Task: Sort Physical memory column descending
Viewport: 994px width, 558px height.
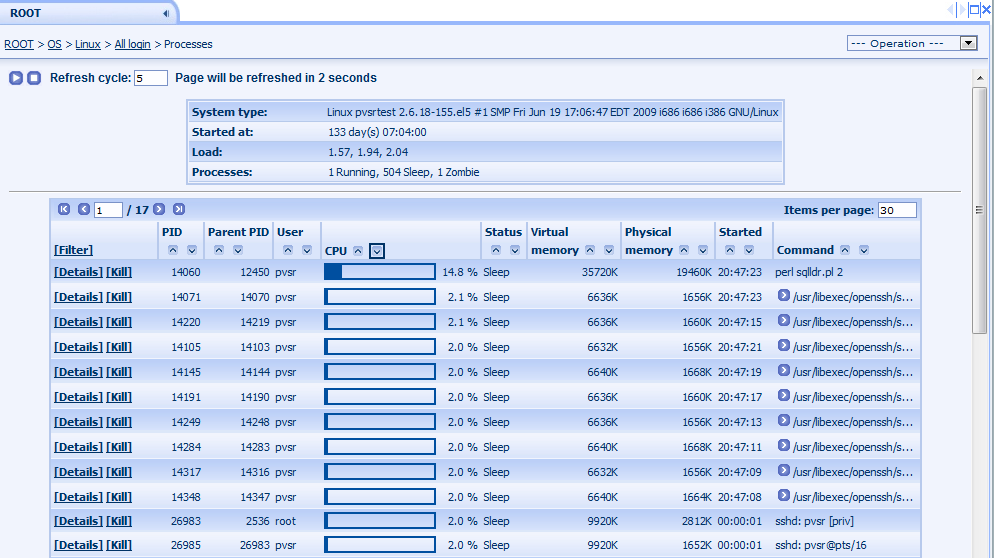Action: (x=703, y=250)
